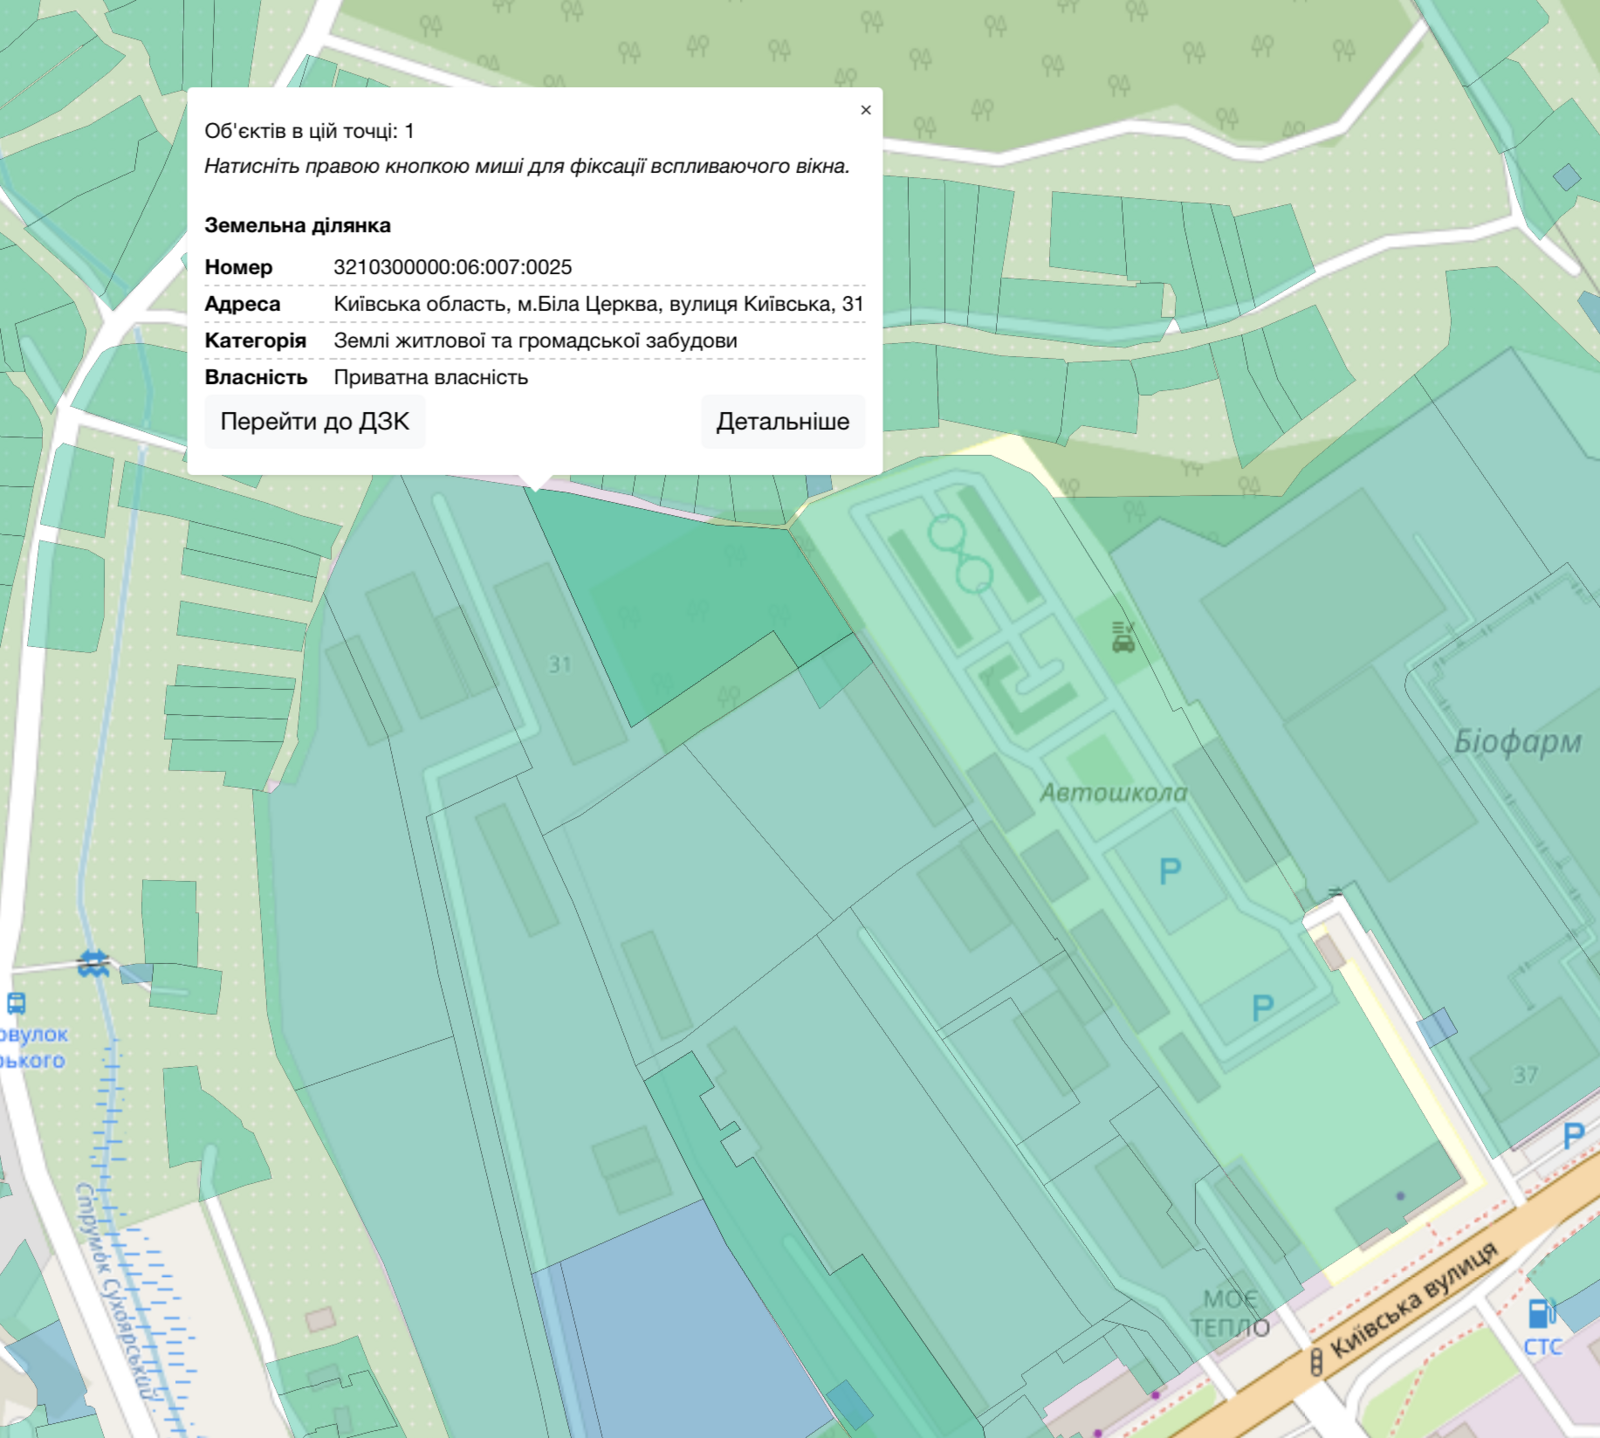Screen dimensions: 1600x1438
Task: Click the parking icon beside Автошкола
Action: 1169,871
